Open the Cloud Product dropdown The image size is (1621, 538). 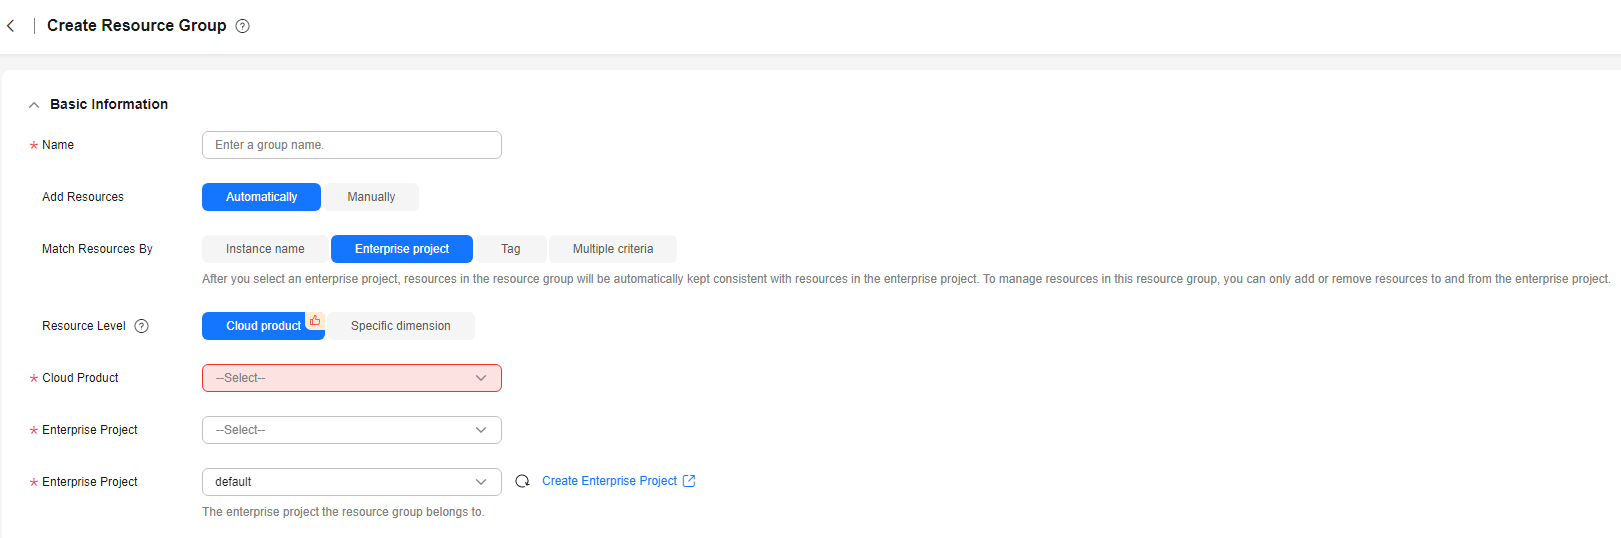click(x=352, y=378)
